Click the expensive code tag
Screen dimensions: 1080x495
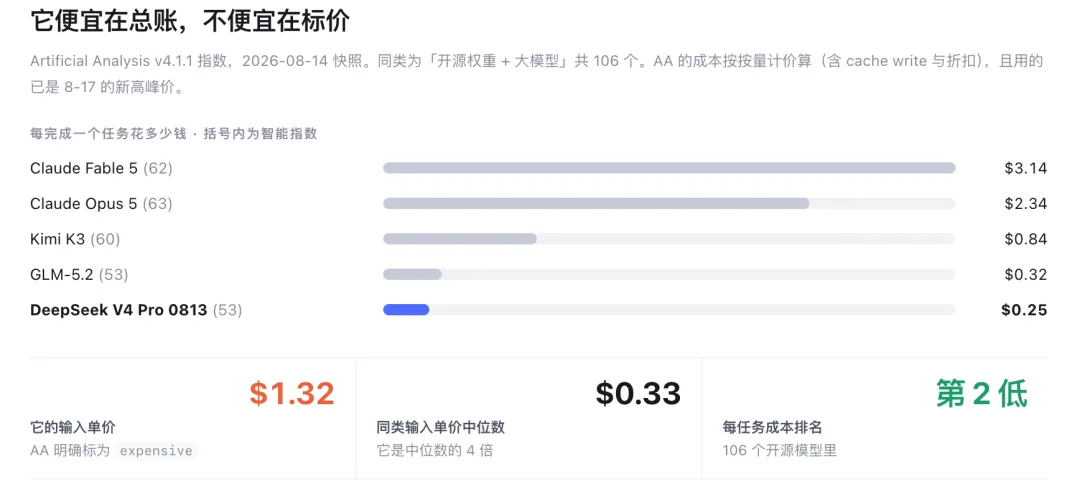[156, 451]
